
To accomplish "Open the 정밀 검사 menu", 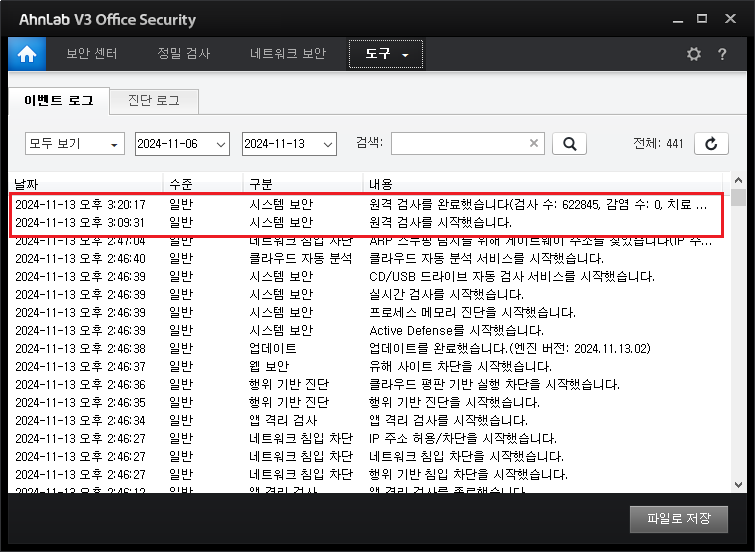I will tap(184, 53).
